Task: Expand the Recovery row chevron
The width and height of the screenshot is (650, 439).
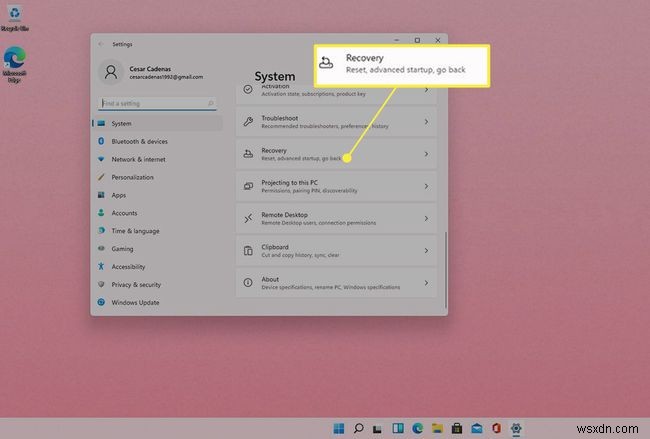Action: 426,154
